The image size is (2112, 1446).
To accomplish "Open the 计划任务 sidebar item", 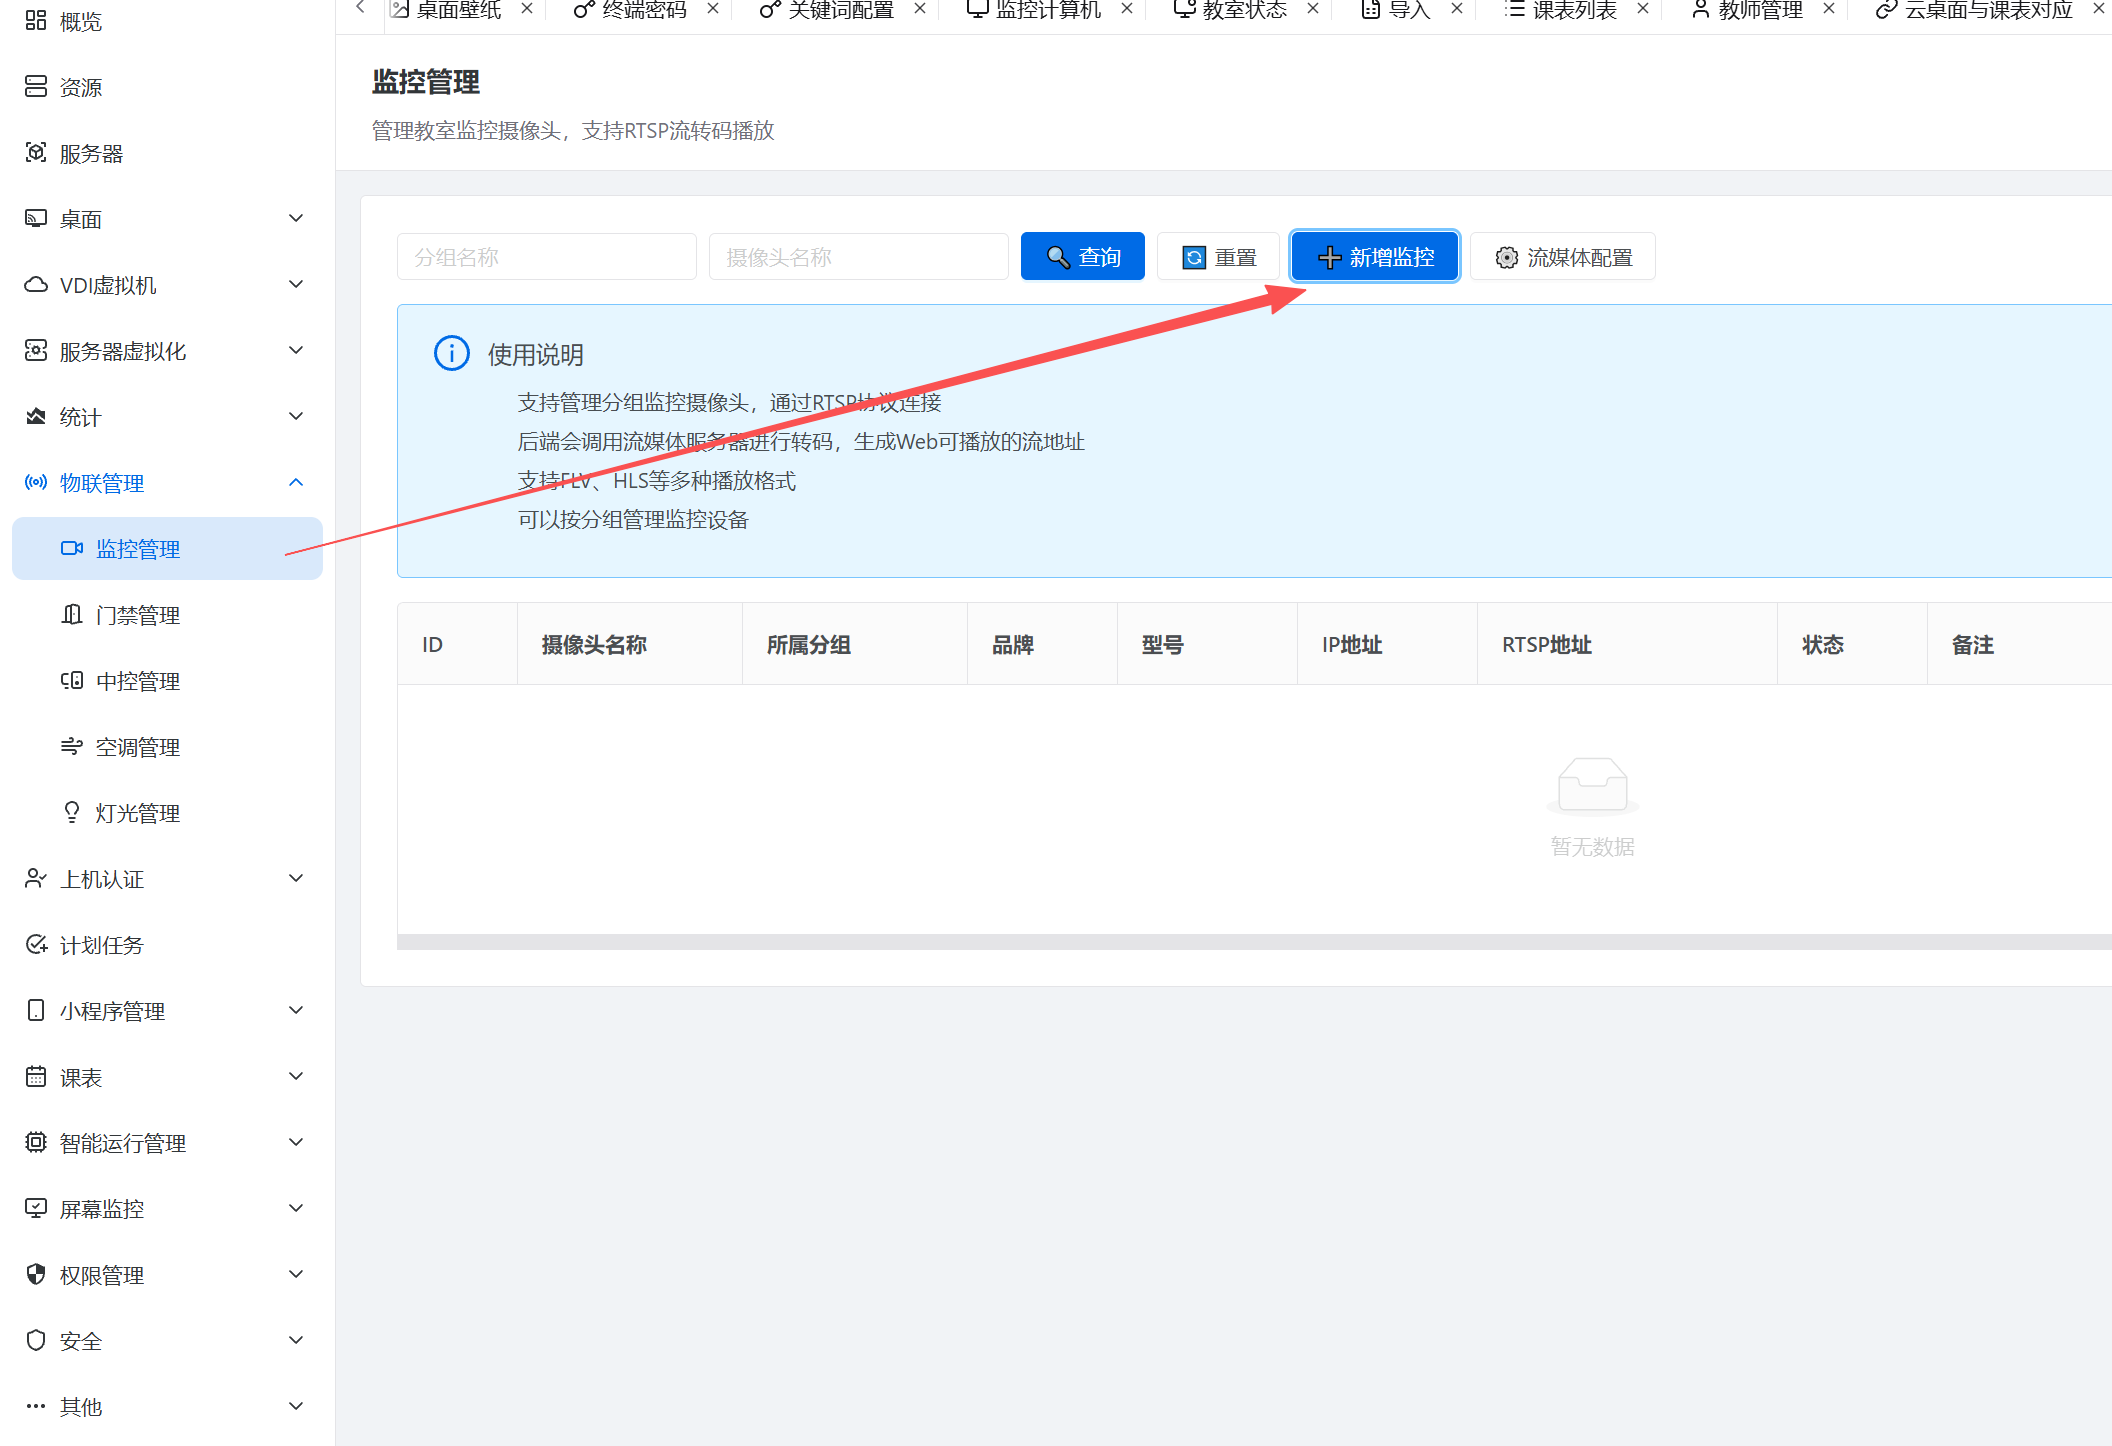I will 102,945.
